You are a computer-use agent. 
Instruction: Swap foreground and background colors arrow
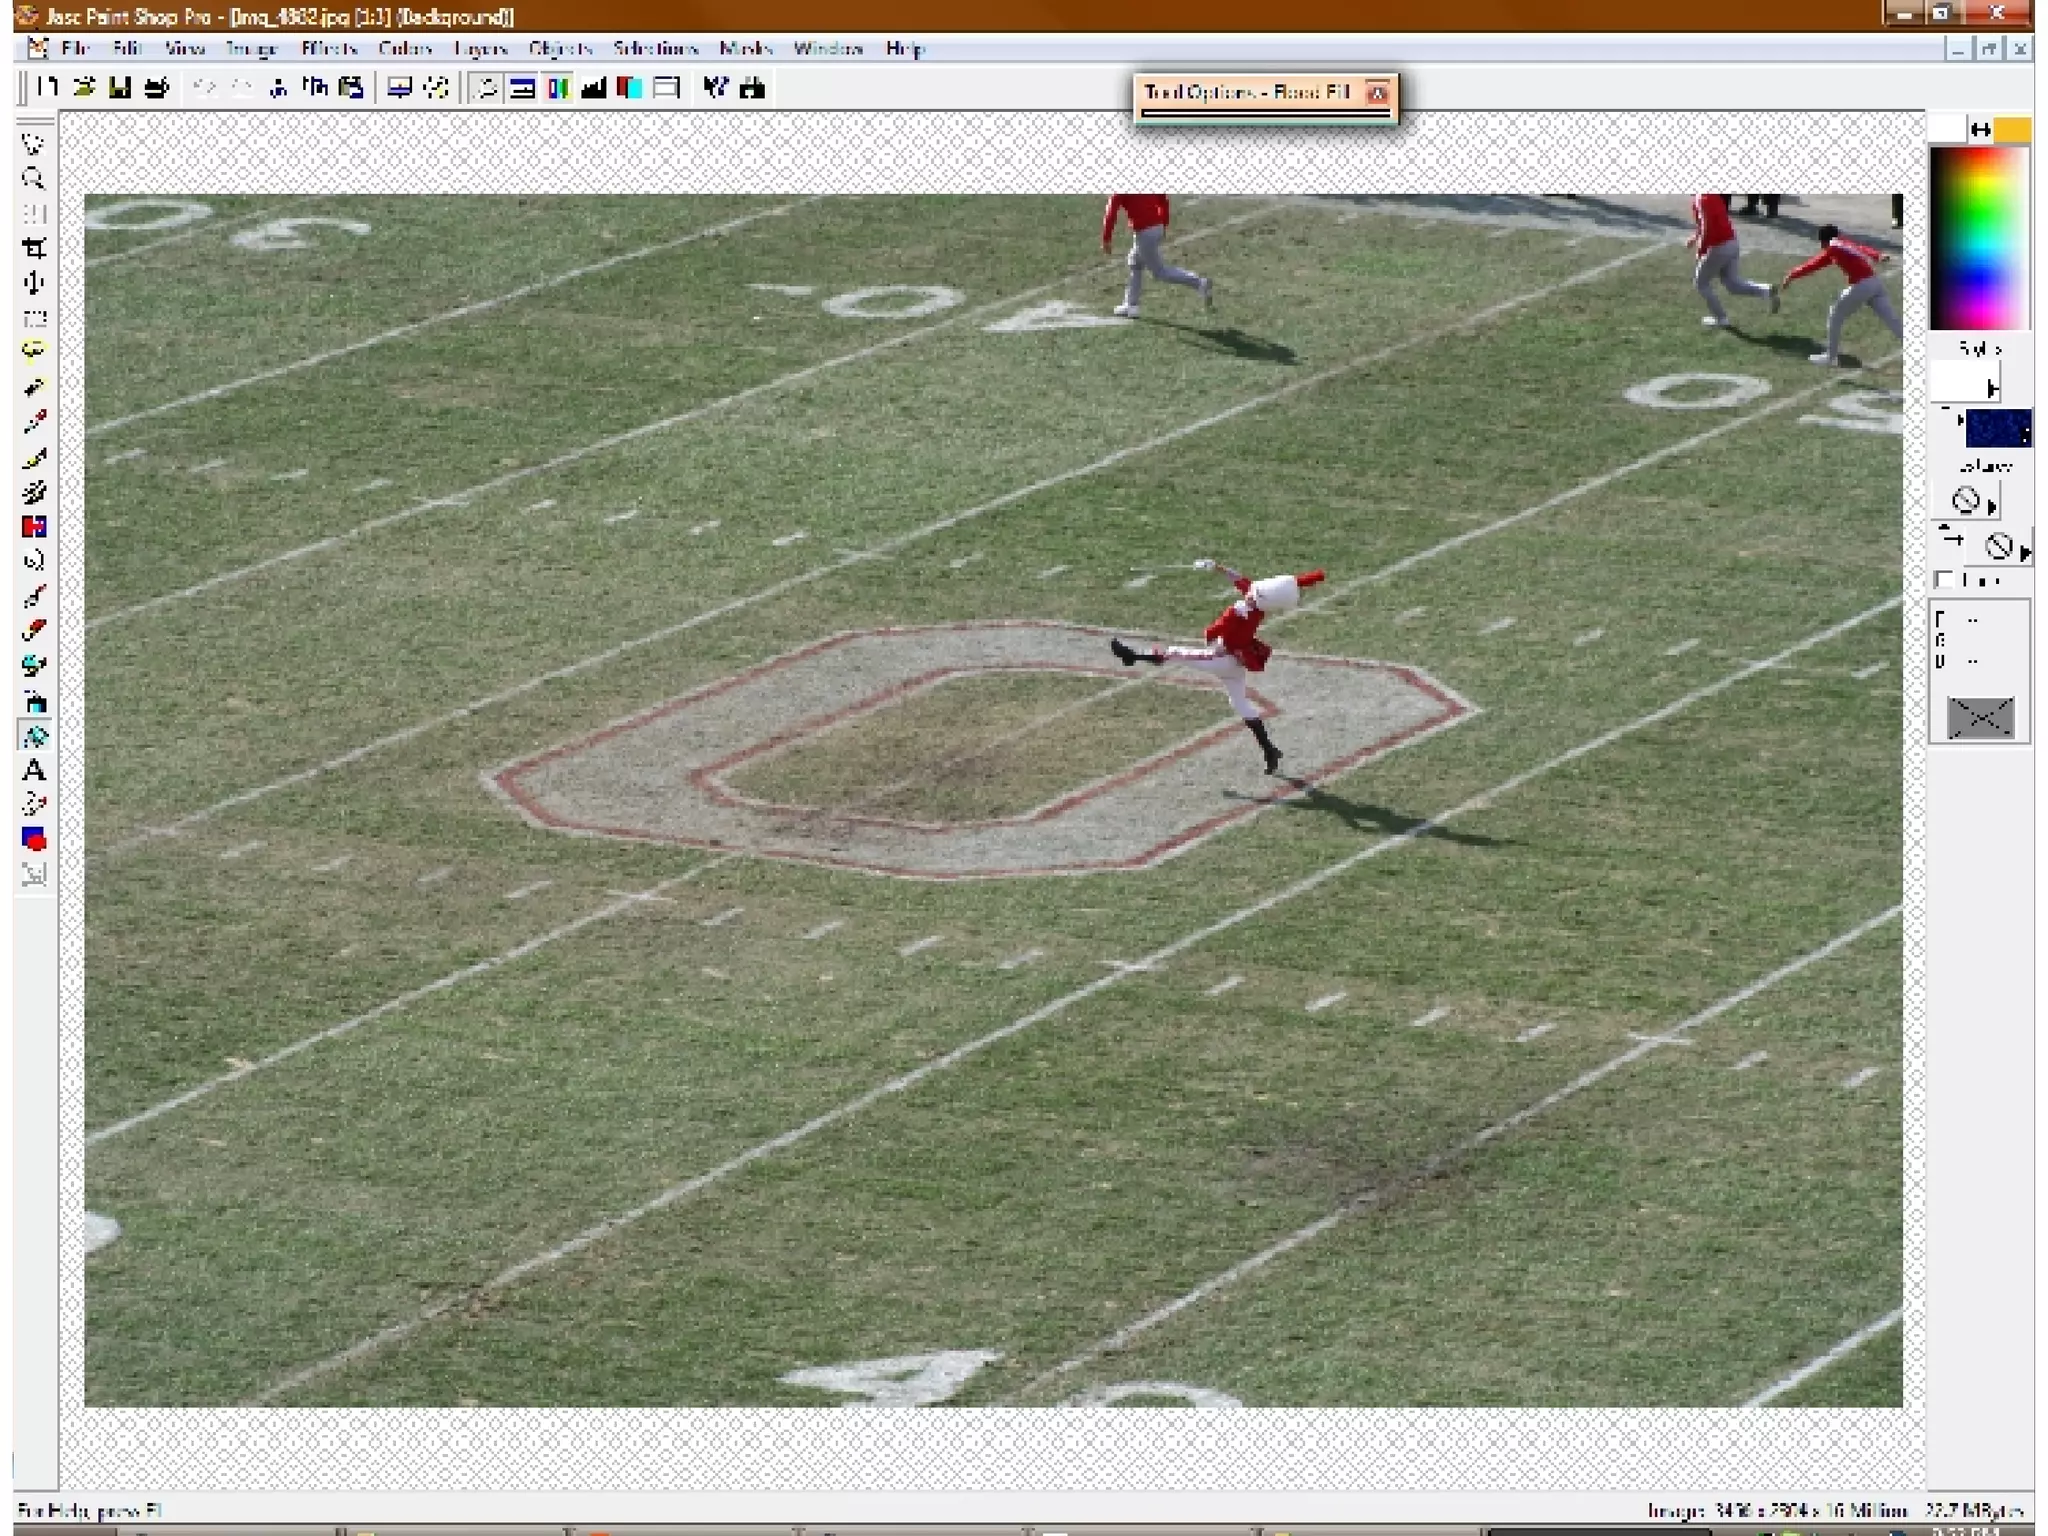coord(1980,130)
